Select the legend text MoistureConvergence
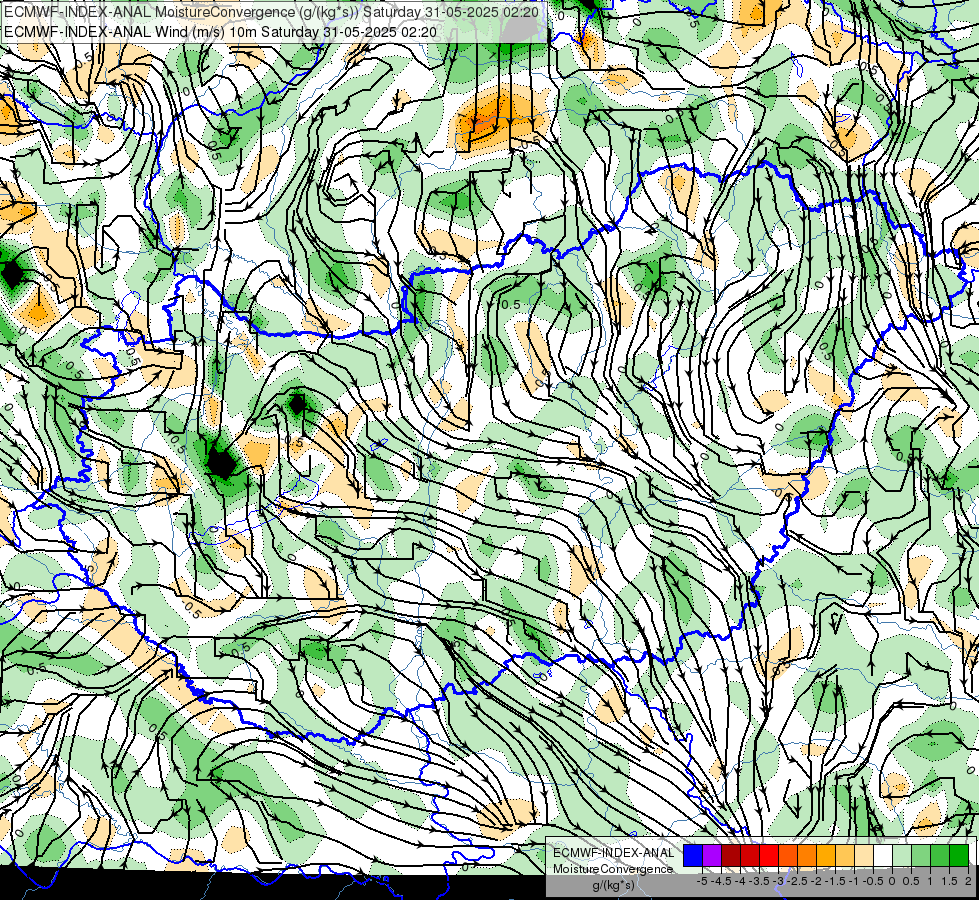The height and width of the screenshot is (900, 979). (x=613, y=869)
